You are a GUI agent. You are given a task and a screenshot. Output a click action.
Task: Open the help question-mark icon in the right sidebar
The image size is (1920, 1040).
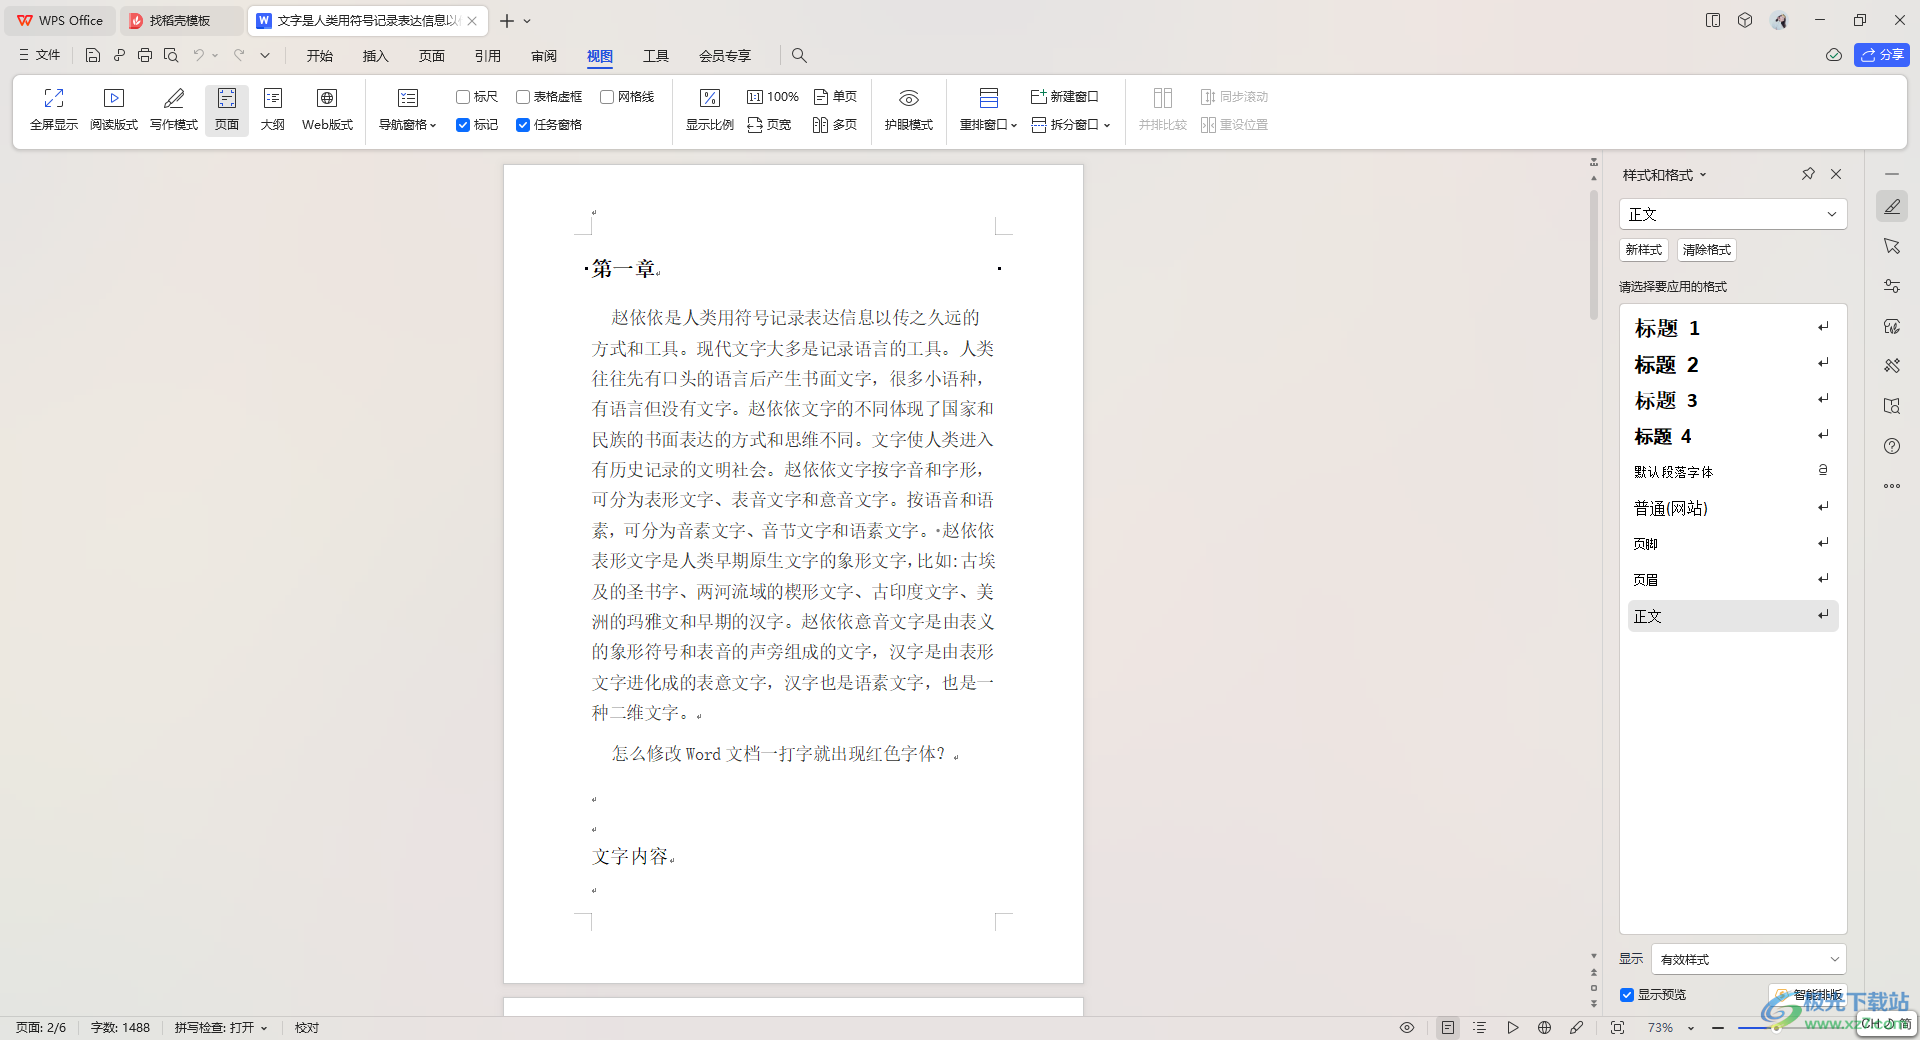pos(1892,446)
